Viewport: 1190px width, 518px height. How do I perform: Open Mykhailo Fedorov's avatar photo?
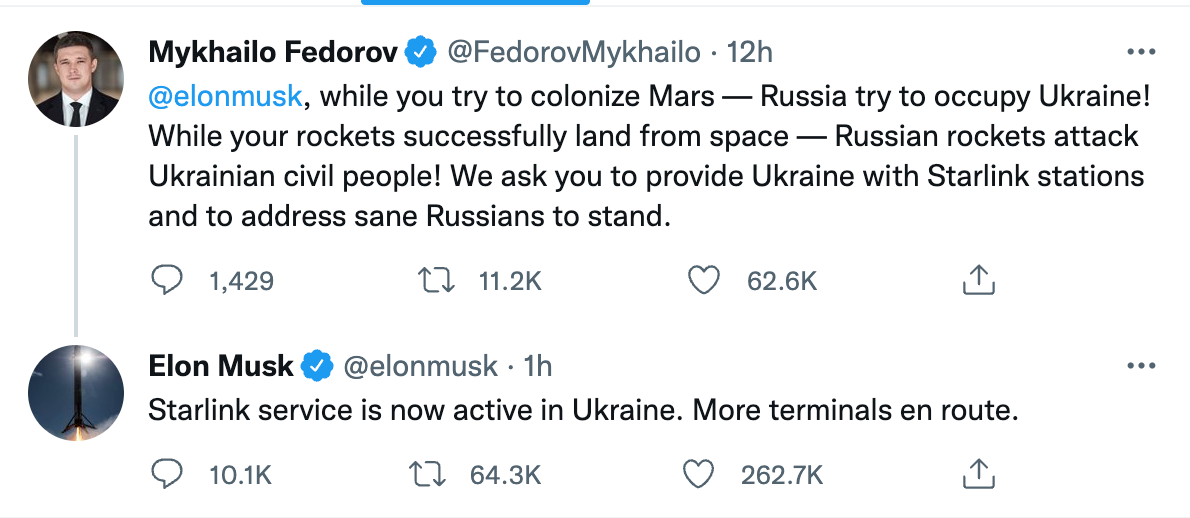coord(76,79)
